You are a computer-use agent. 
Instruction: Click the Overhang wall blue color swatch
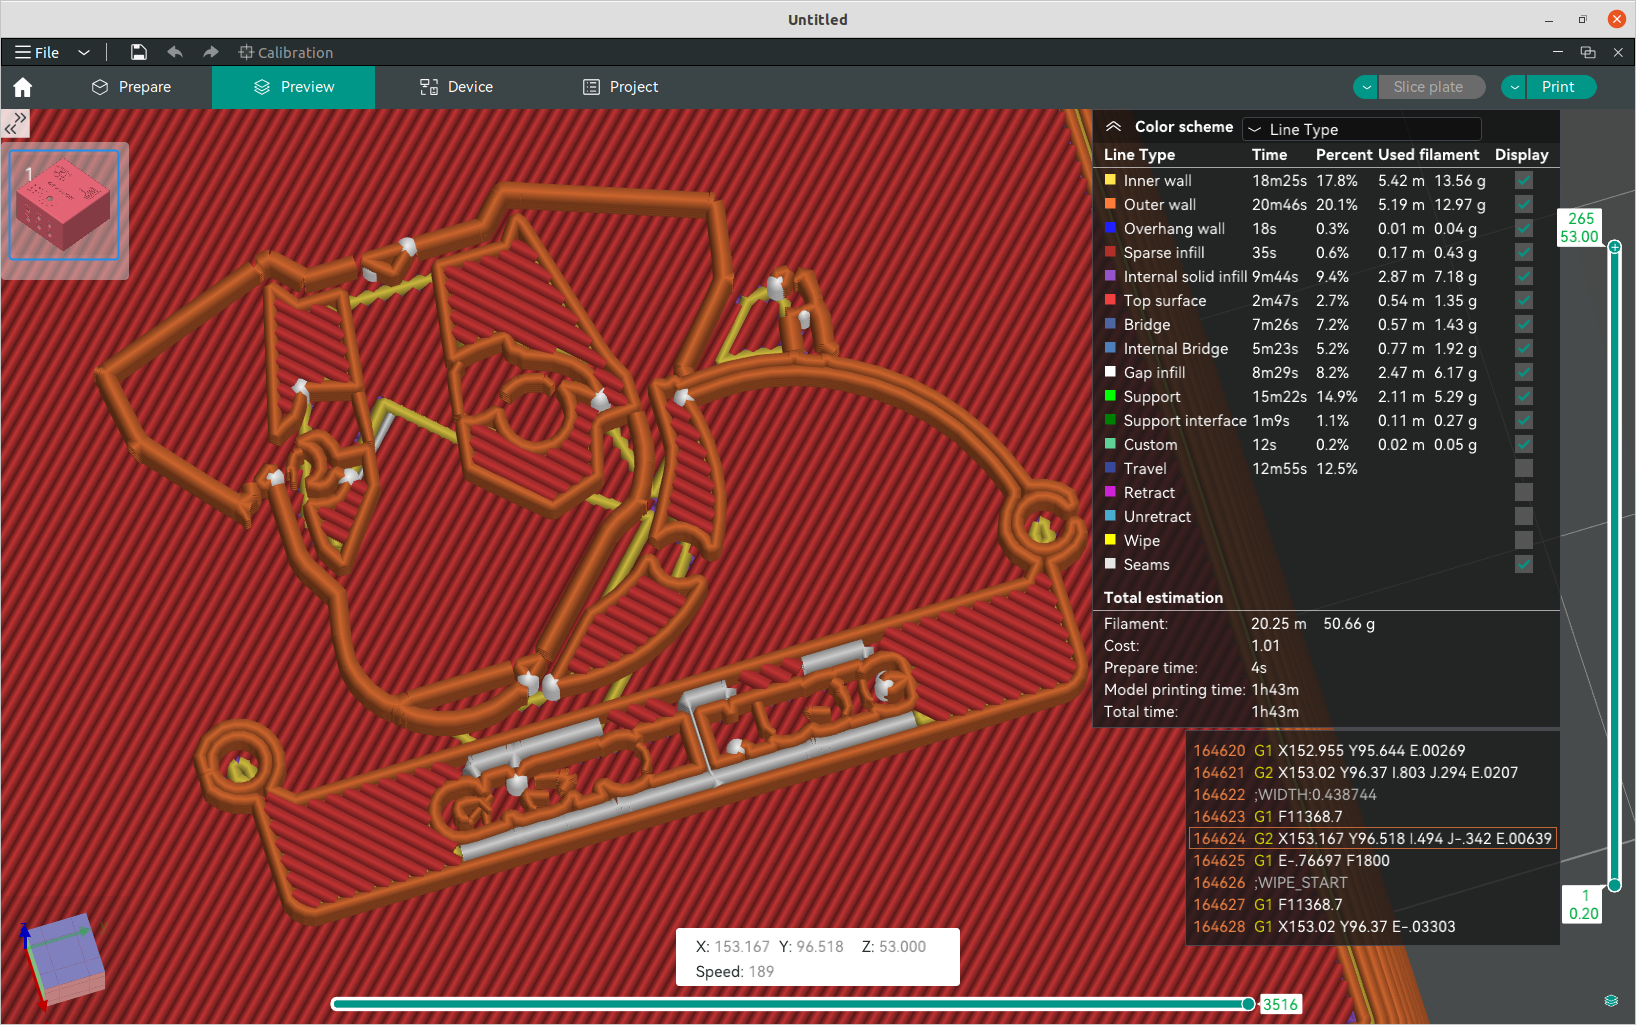1110,228
